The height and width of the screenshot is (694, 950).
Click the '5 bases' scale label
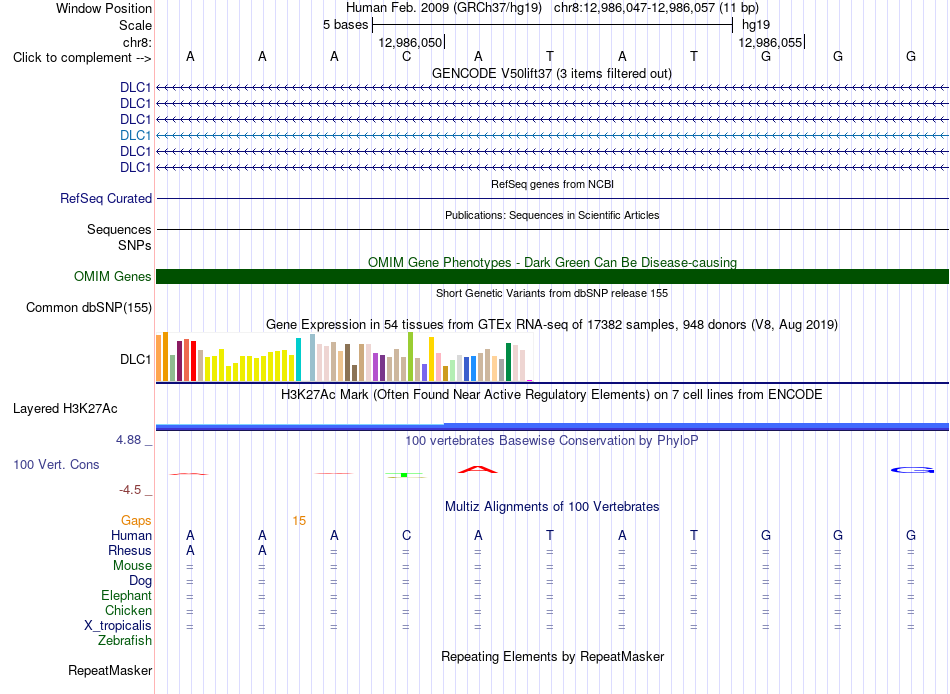tap(345, 25)
